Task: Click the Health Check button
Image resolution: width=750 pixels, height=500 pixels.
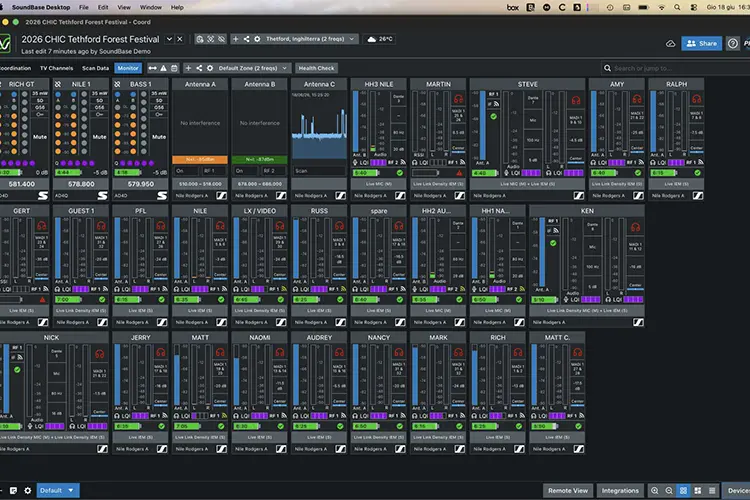Action: [316, 68]
